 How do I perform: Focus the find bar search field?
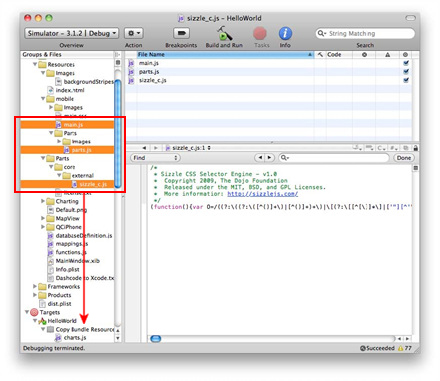(x=334, y=158)
